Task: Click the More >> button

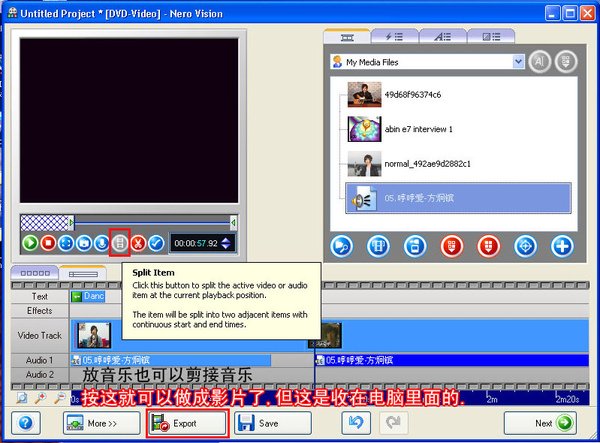Action: click(x=102, y=423)
